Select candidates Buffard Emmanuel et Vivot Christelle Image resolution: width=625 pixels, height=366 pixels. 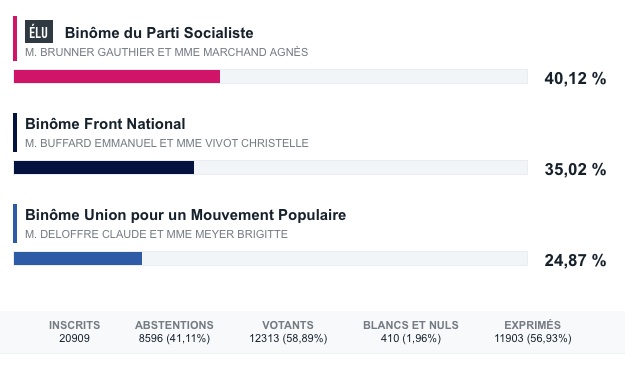click(167, 143)
